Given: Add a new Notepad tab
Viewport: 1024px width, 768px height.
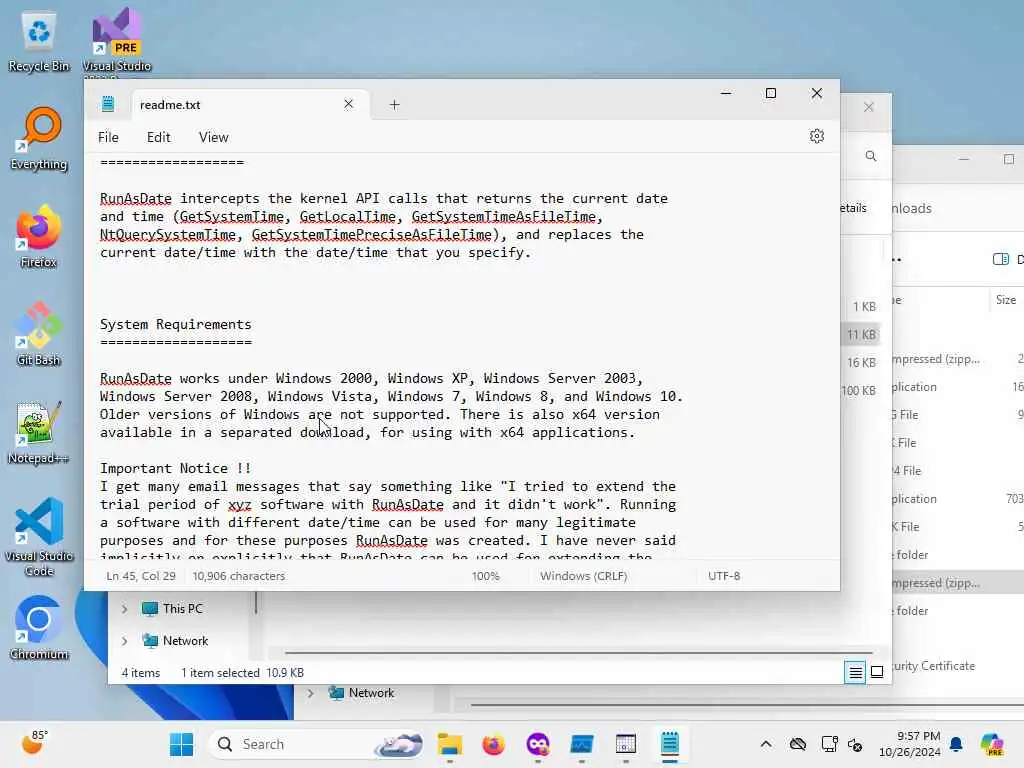Looking at the screenshot, I should point(394,104).
